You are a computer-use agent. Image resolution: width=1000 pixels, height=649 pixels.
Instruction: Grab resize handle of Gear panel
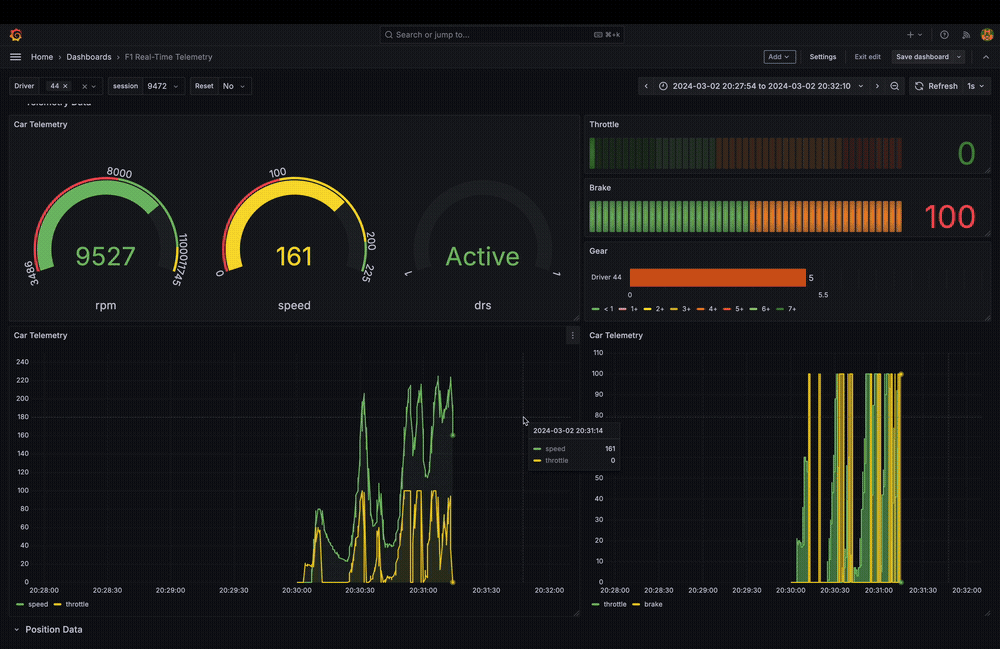[987, 317]
